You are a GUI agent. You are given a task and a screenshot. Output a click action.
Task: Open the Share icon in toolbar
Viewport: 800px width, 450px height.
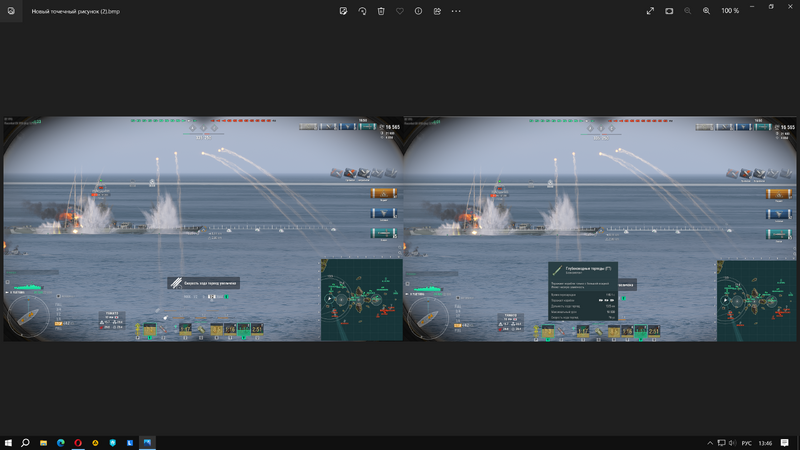click(x=437, y=10)
